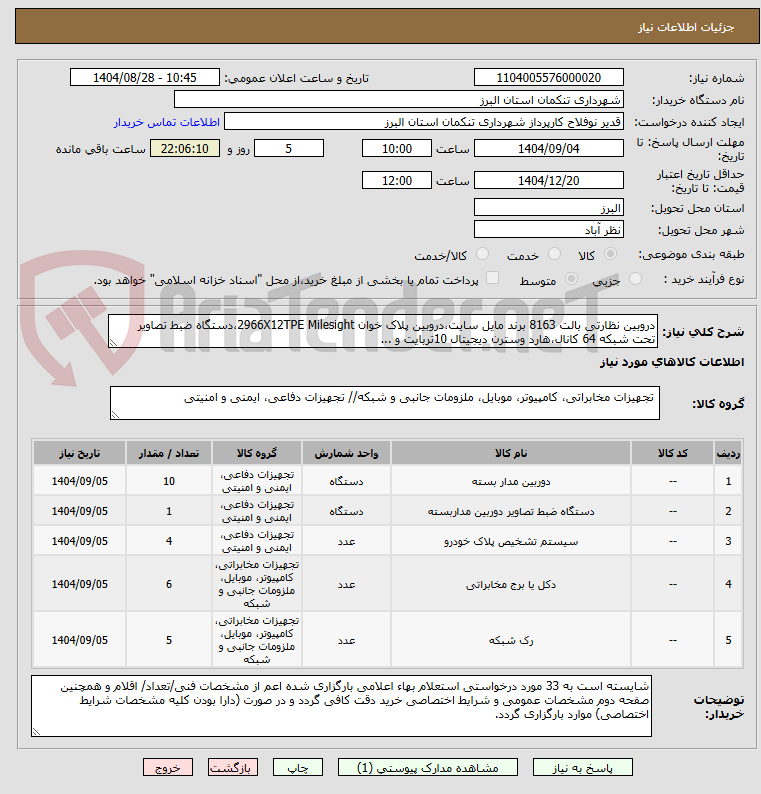Click delivery province field البرز
Image resolution: width=761 pixels, height=794 pixels.
[548, 208]
